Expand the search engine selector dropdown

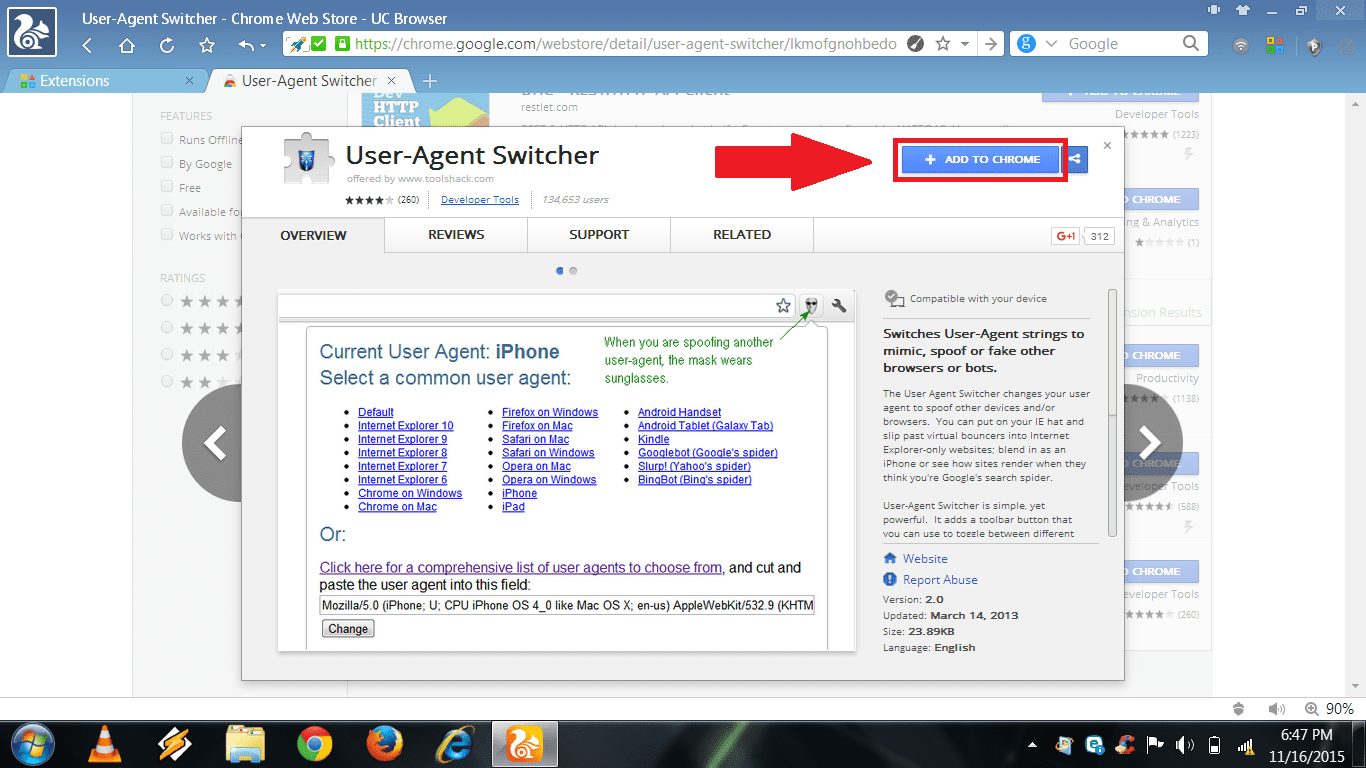1051,44
